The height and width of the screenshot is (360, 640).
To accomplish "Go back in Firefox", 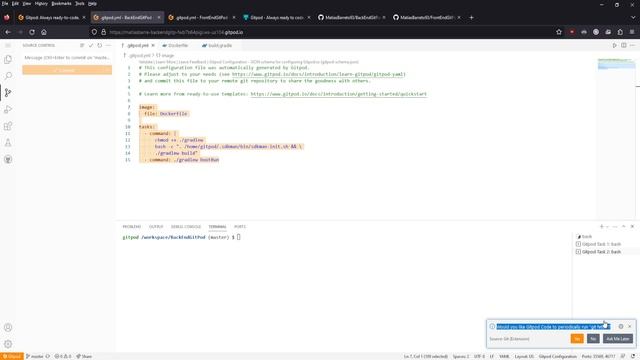I will tap(8, 32).
